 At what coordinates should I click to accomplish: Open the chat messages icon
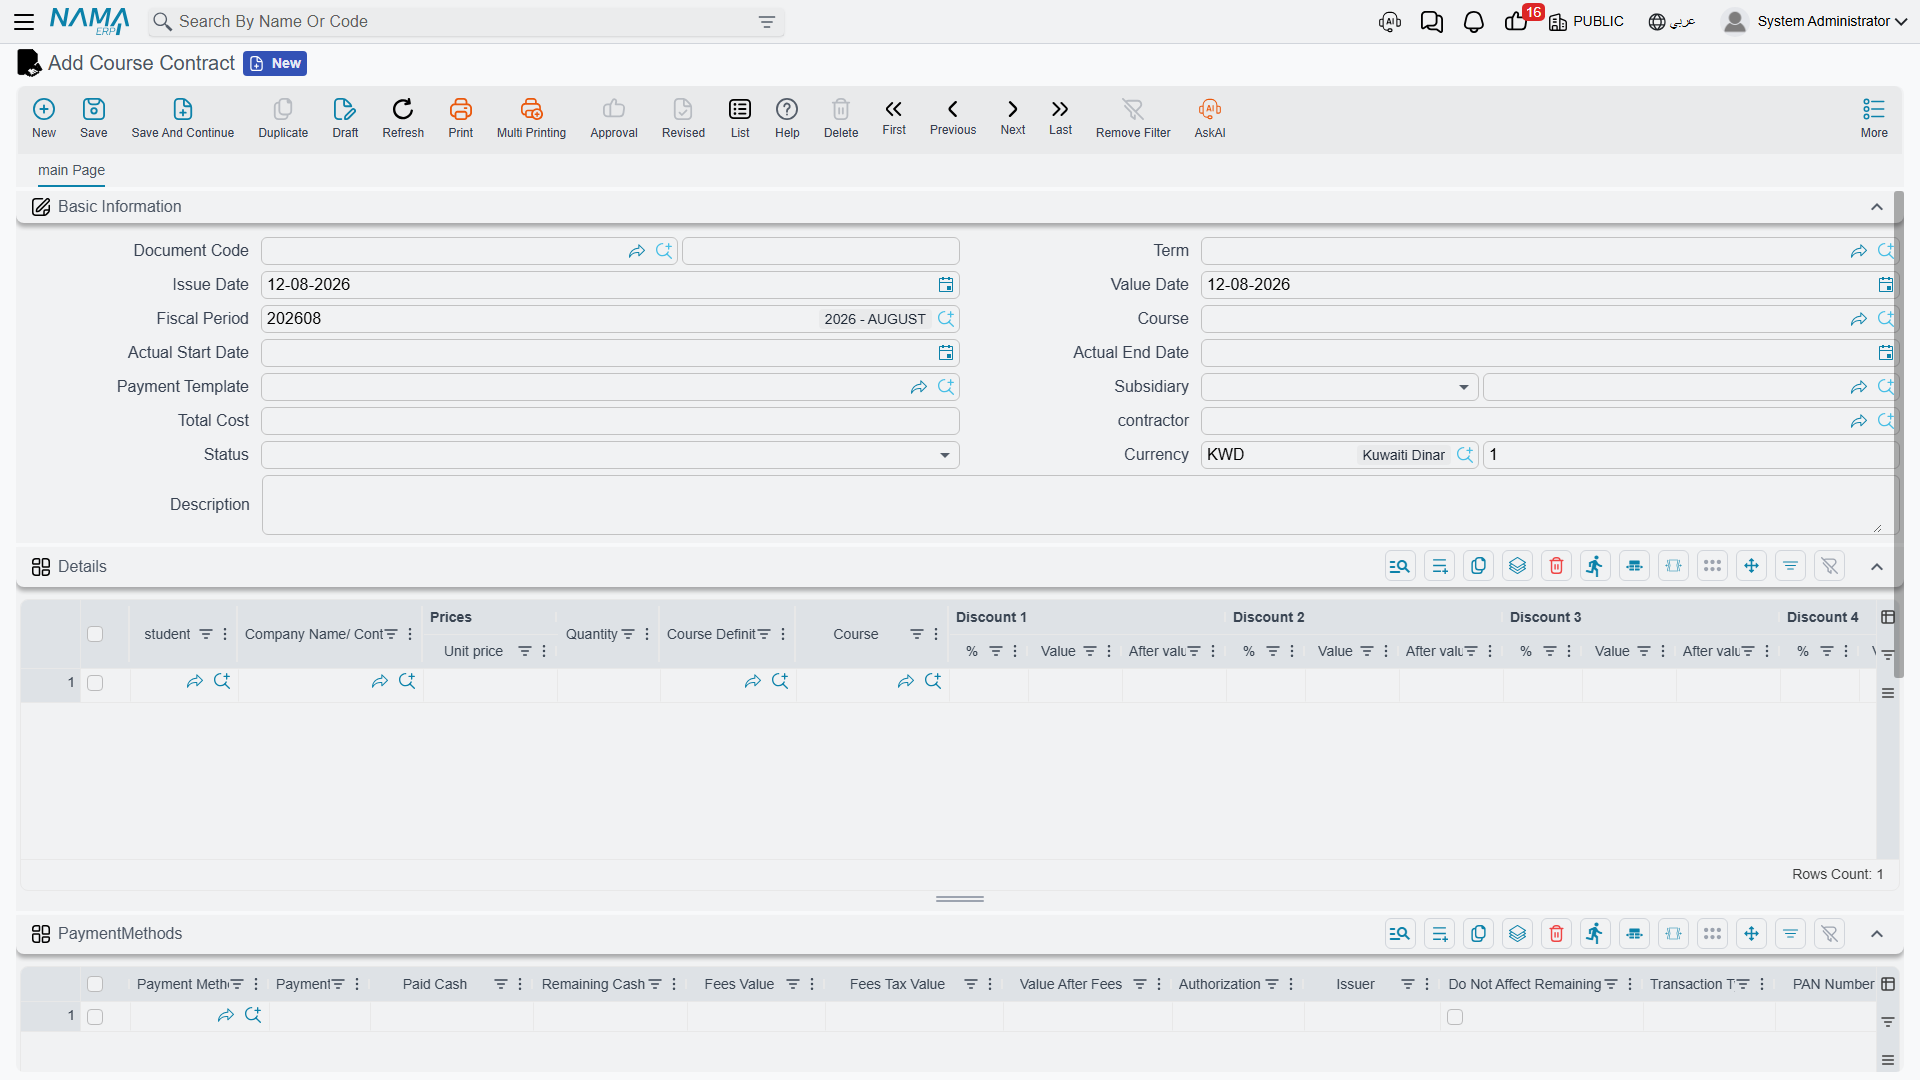(1431, 22)
